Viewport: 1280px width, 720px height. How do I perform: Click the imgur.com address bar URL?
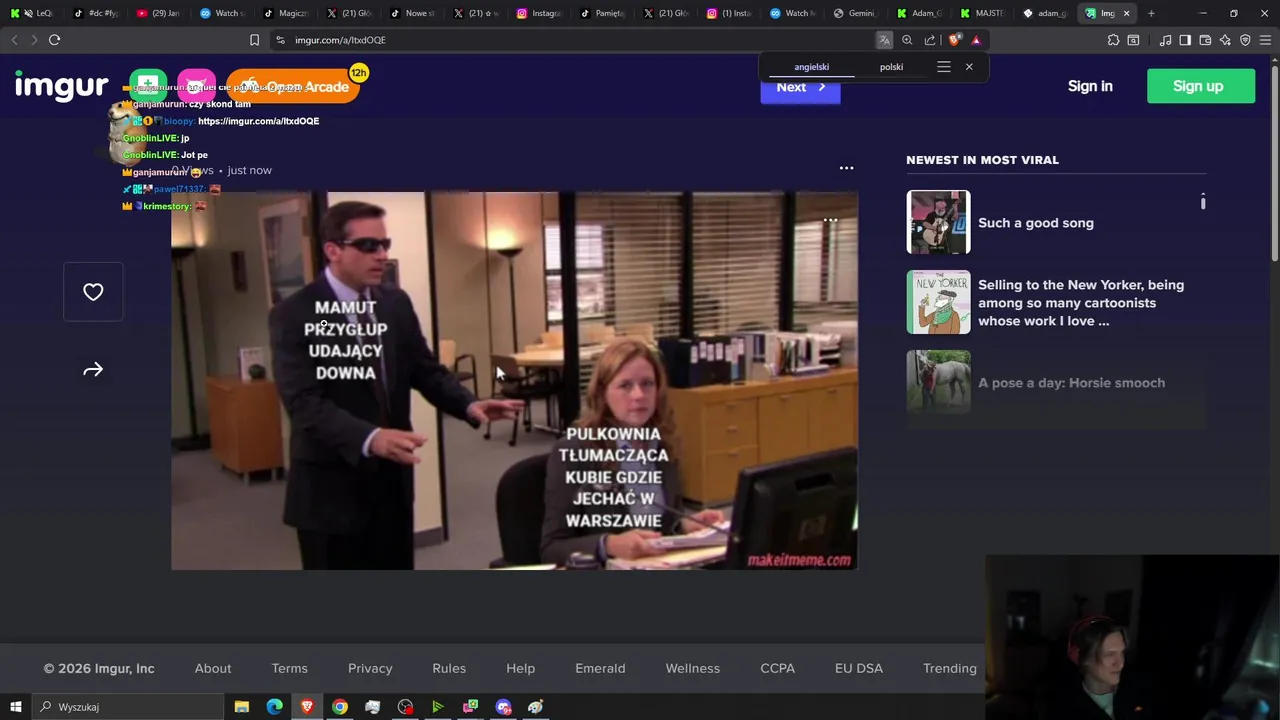click(340, 40)
